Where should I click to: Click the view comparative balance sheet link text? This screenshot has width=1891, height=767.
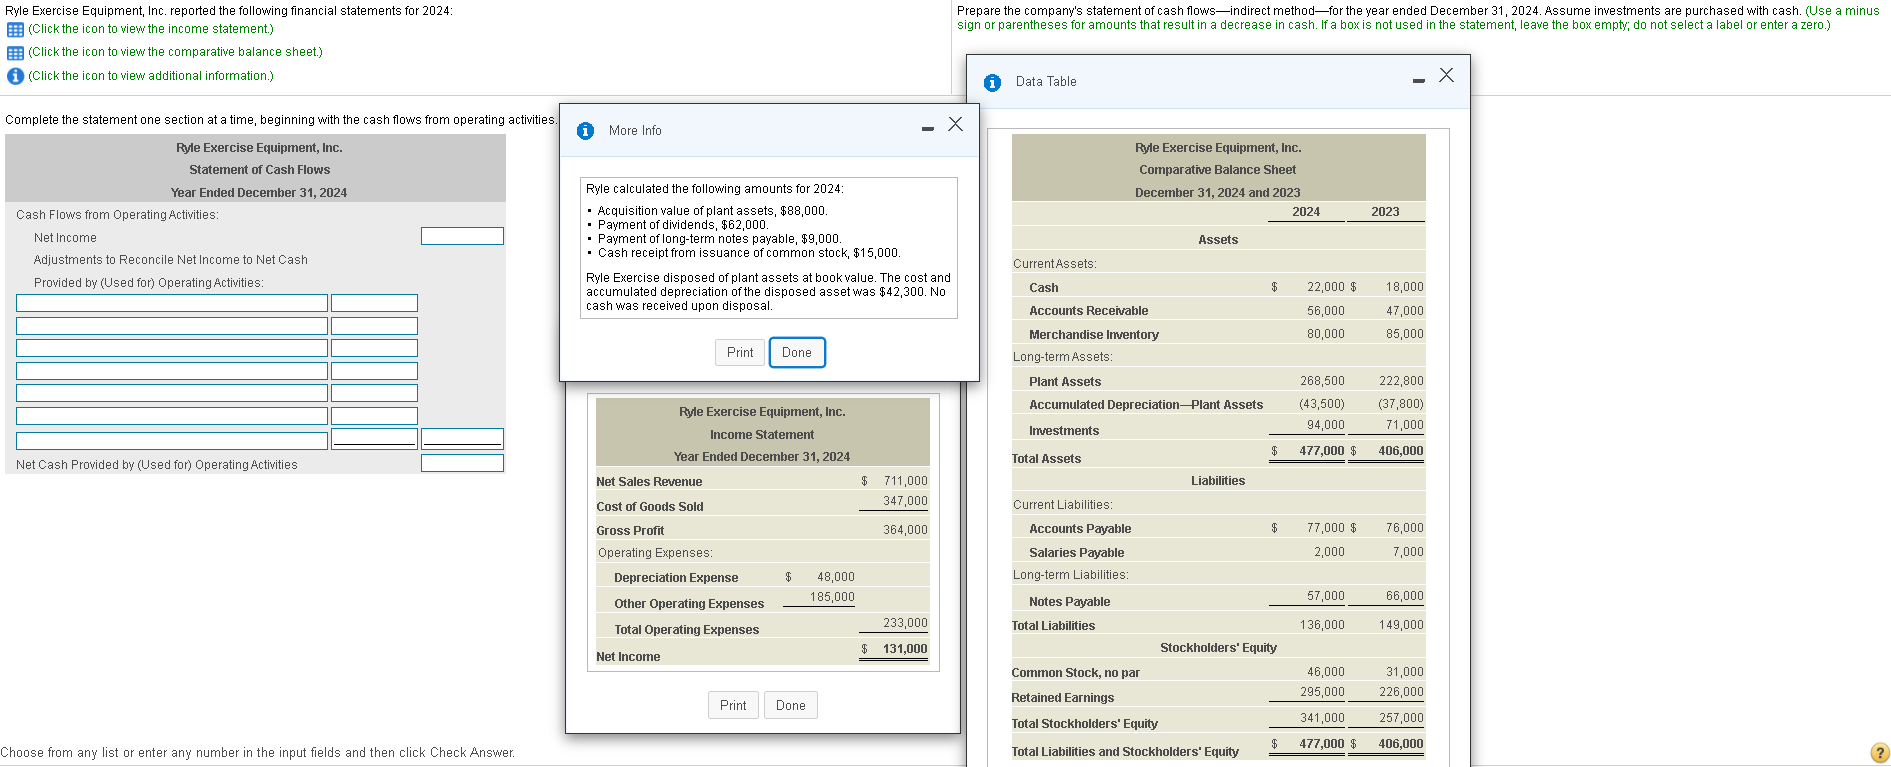[175, 52]
